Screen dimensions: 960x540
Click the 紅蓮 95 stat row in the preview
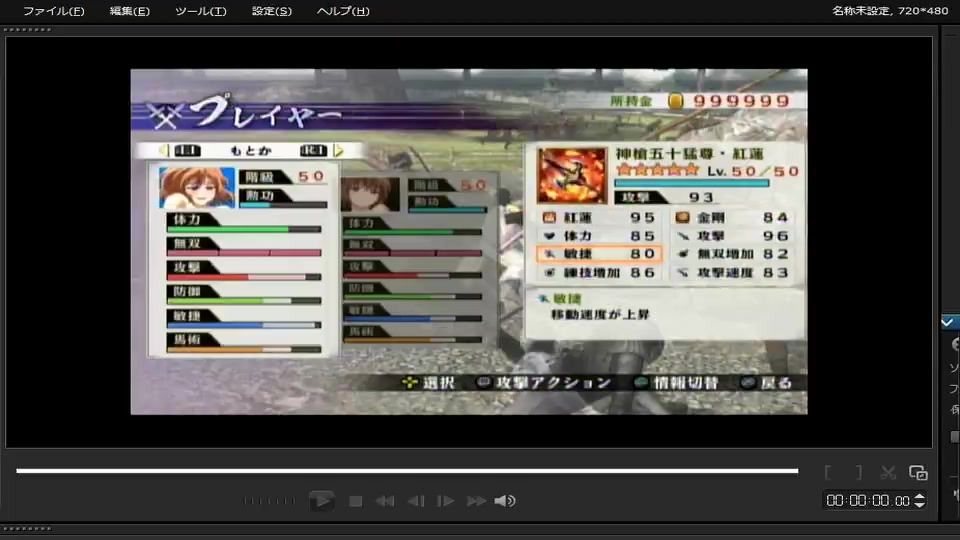(x=599, y=217)
